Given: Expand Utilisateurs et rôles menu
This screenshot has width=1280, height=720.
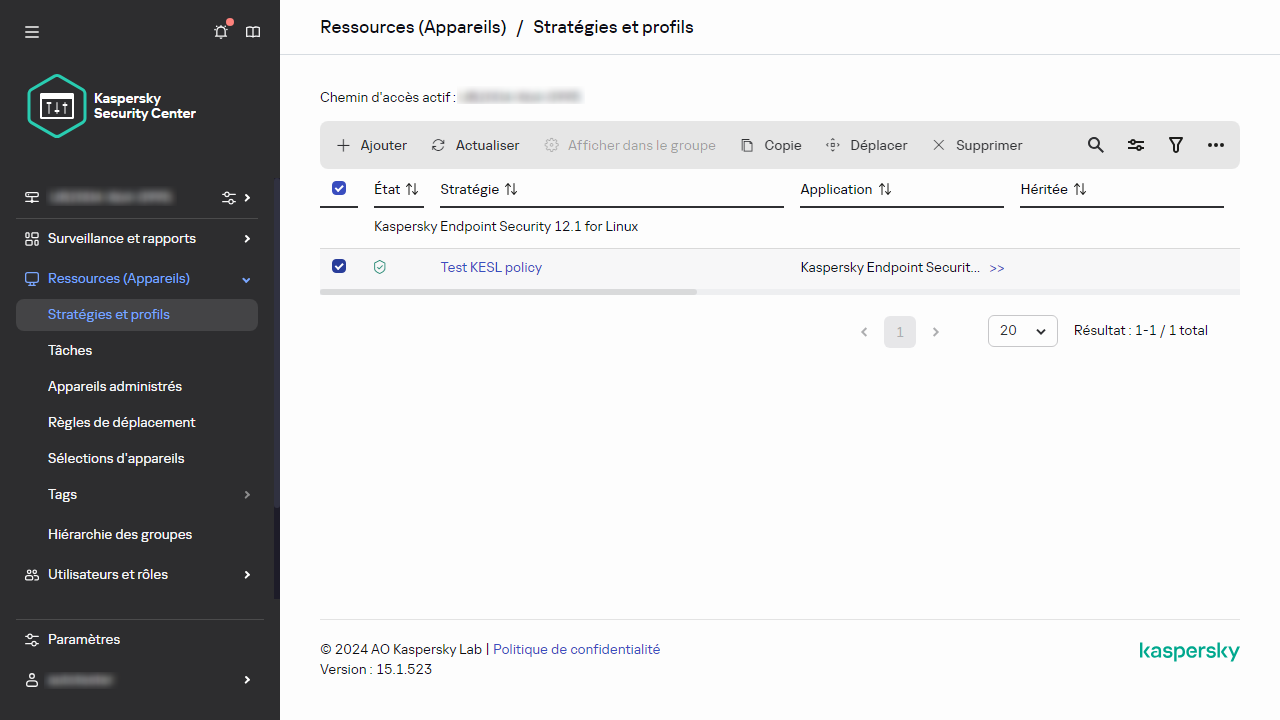Looking at the screenshot, I should point(247,575).
